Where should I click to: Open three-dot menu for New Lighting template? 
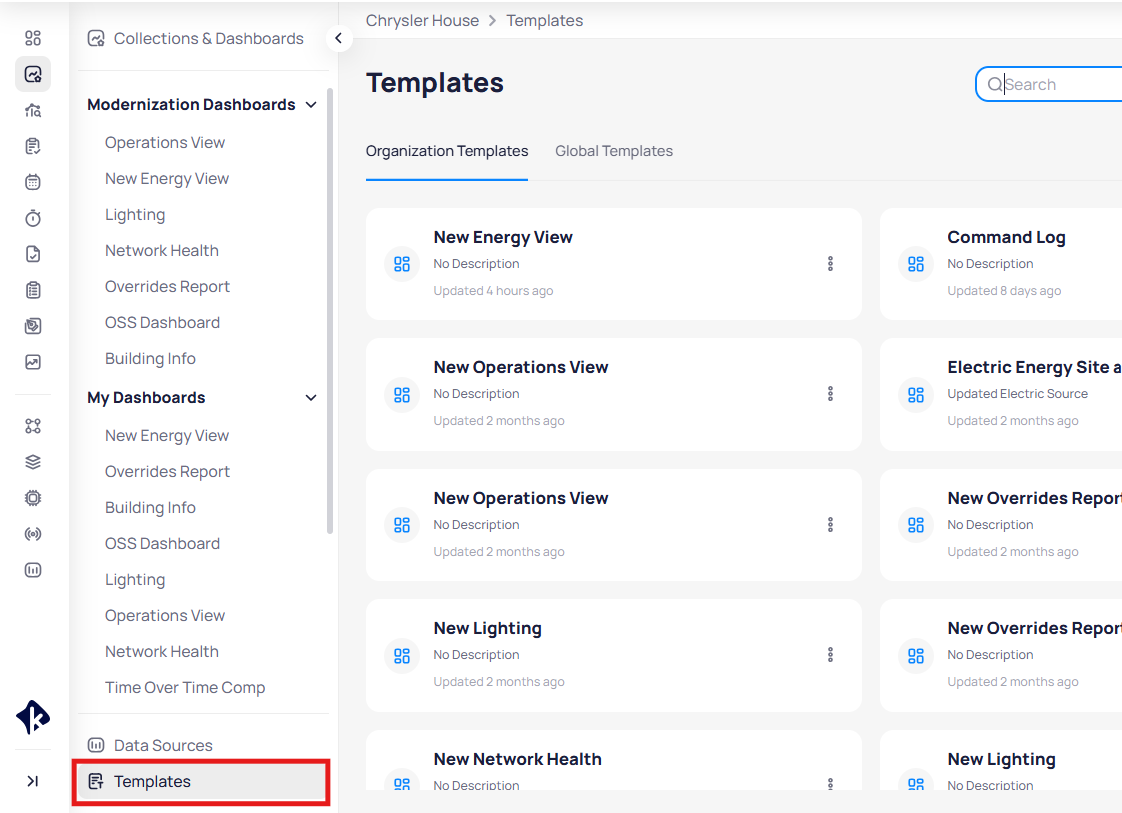click(830, 655)
